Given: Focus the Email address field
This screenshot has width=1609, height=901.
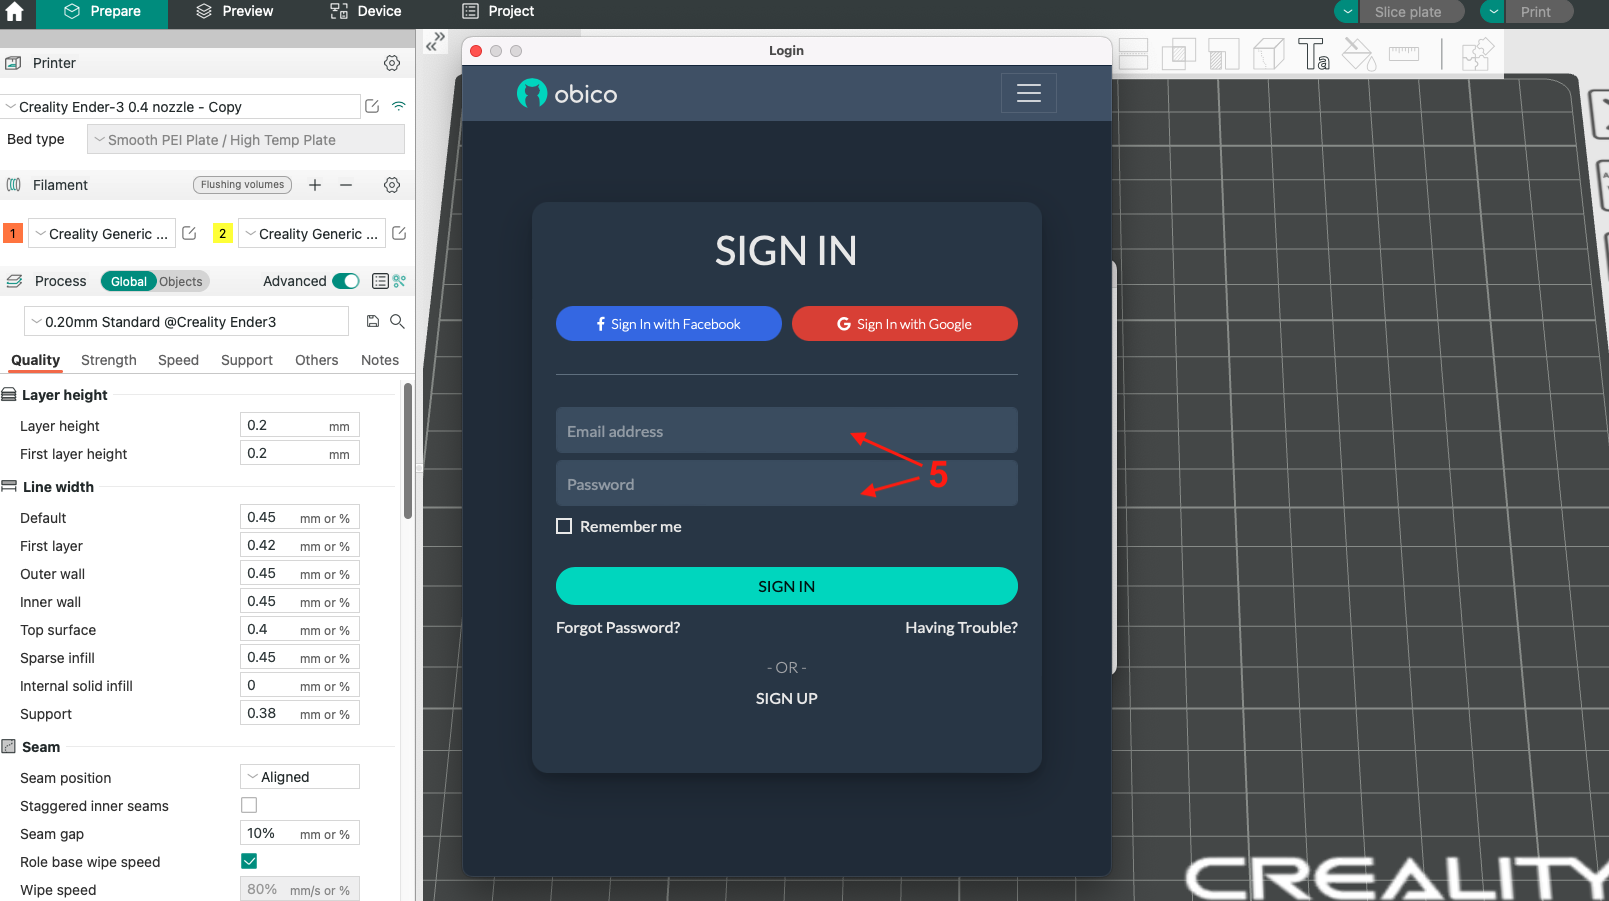Looking at the screenshot, I should coord(787,430).
